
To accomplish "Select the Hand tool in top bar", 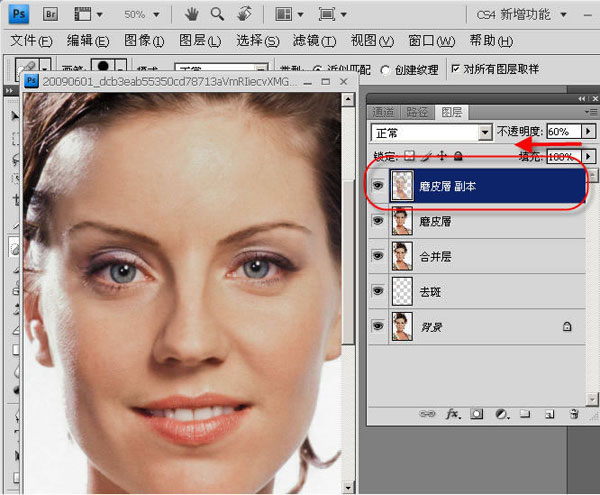I will coord(192,15).
